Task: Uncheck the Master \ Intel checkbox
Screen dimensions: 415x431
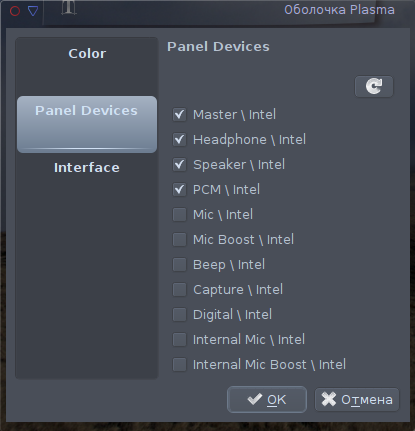Action: [179, 115]
